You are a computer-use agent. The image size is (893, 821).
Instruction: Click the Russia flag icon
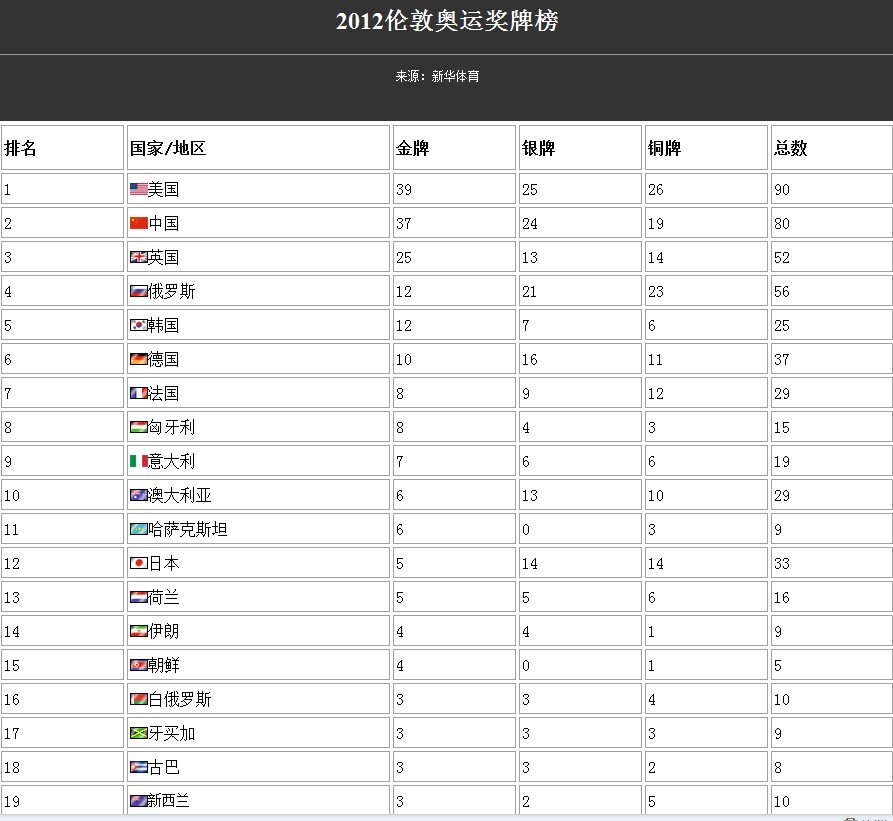[138, 291]
